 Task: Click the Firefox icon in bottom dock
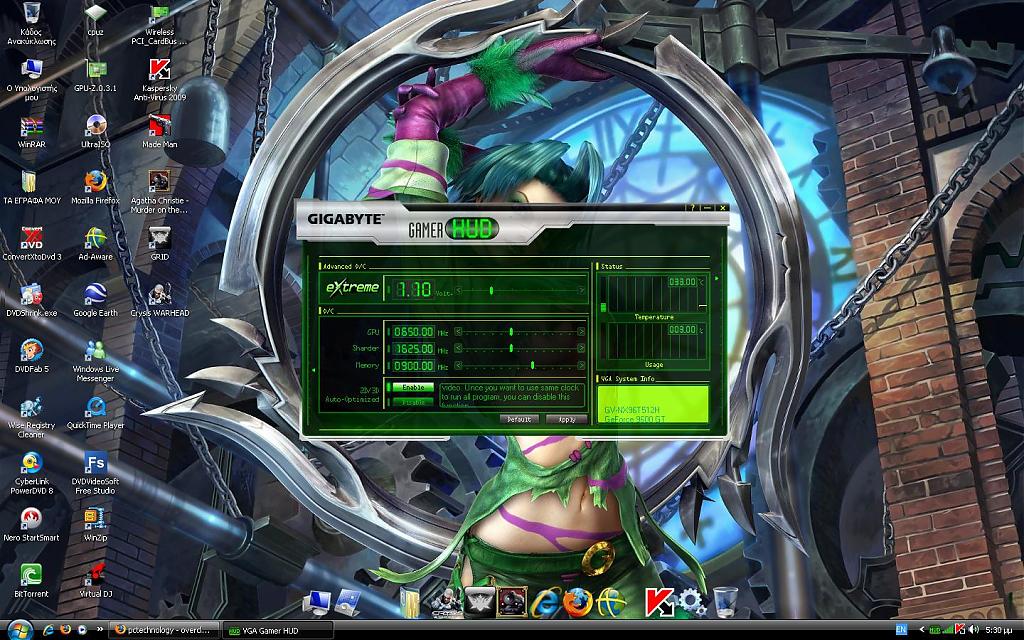pyautogui.click(x=577, y=603)
